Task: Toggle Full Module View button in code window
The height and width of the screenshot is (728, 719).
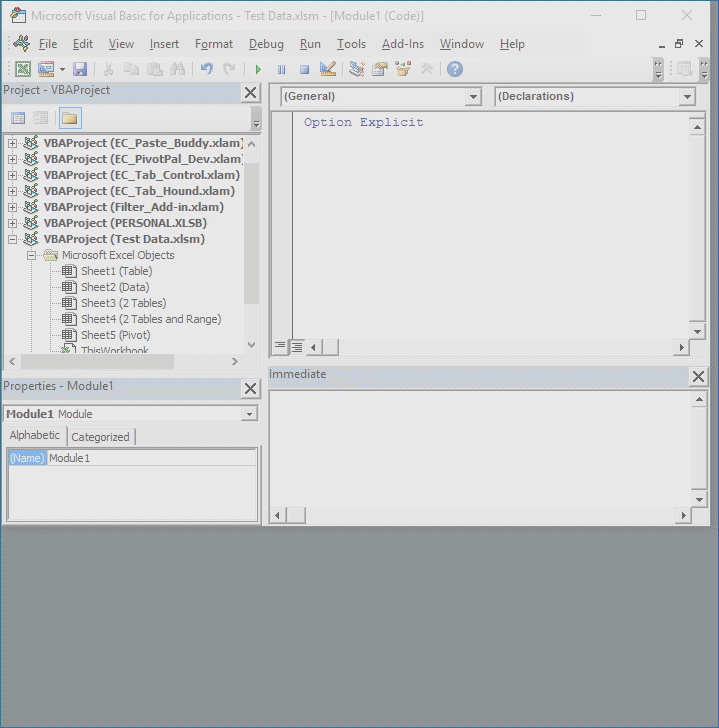Action: tap(297, 346)
